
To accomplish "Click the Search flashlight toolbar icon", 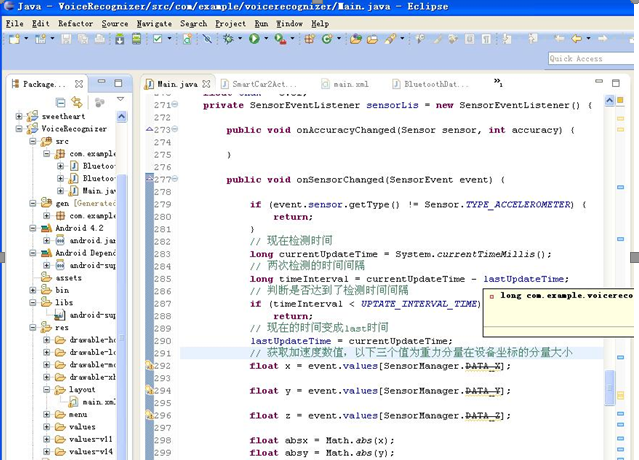I will coord(390,39).
